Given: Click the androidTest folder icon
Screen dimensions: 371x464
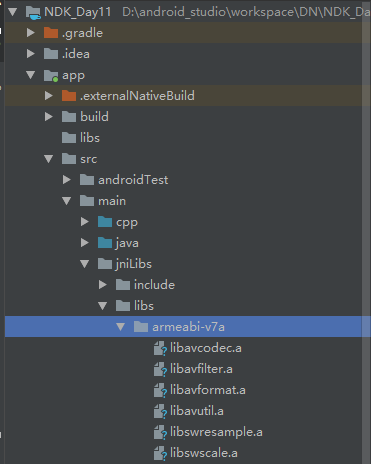Looking at the screenshot, I should point(87,180).
